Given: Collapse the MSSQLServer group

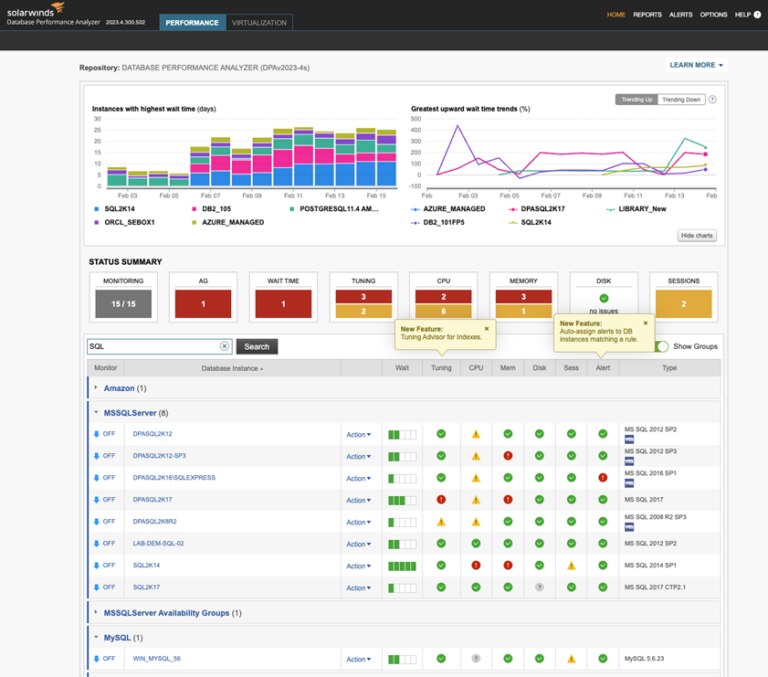Looking at the screenshot, I should [96, 412].
